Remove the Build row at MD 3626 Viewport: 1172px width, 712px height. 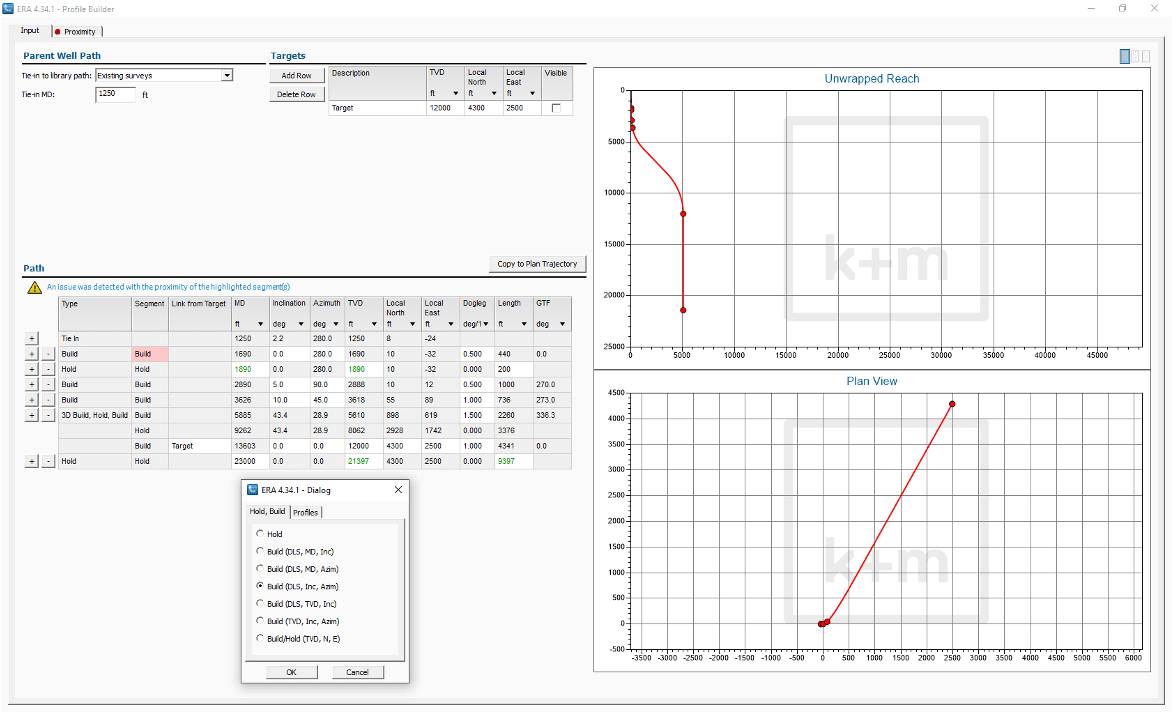[x=48, y=400]
